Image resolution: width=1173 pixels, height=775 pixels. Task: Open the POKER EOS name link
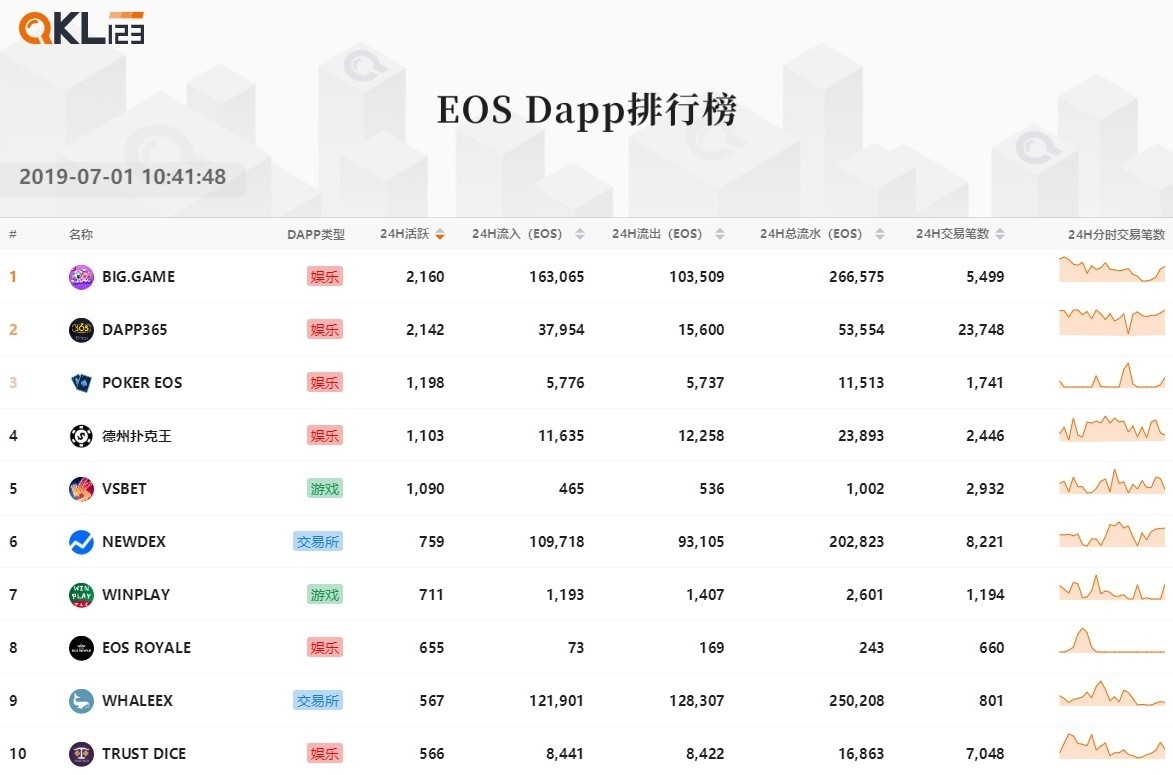click(142, 383)
